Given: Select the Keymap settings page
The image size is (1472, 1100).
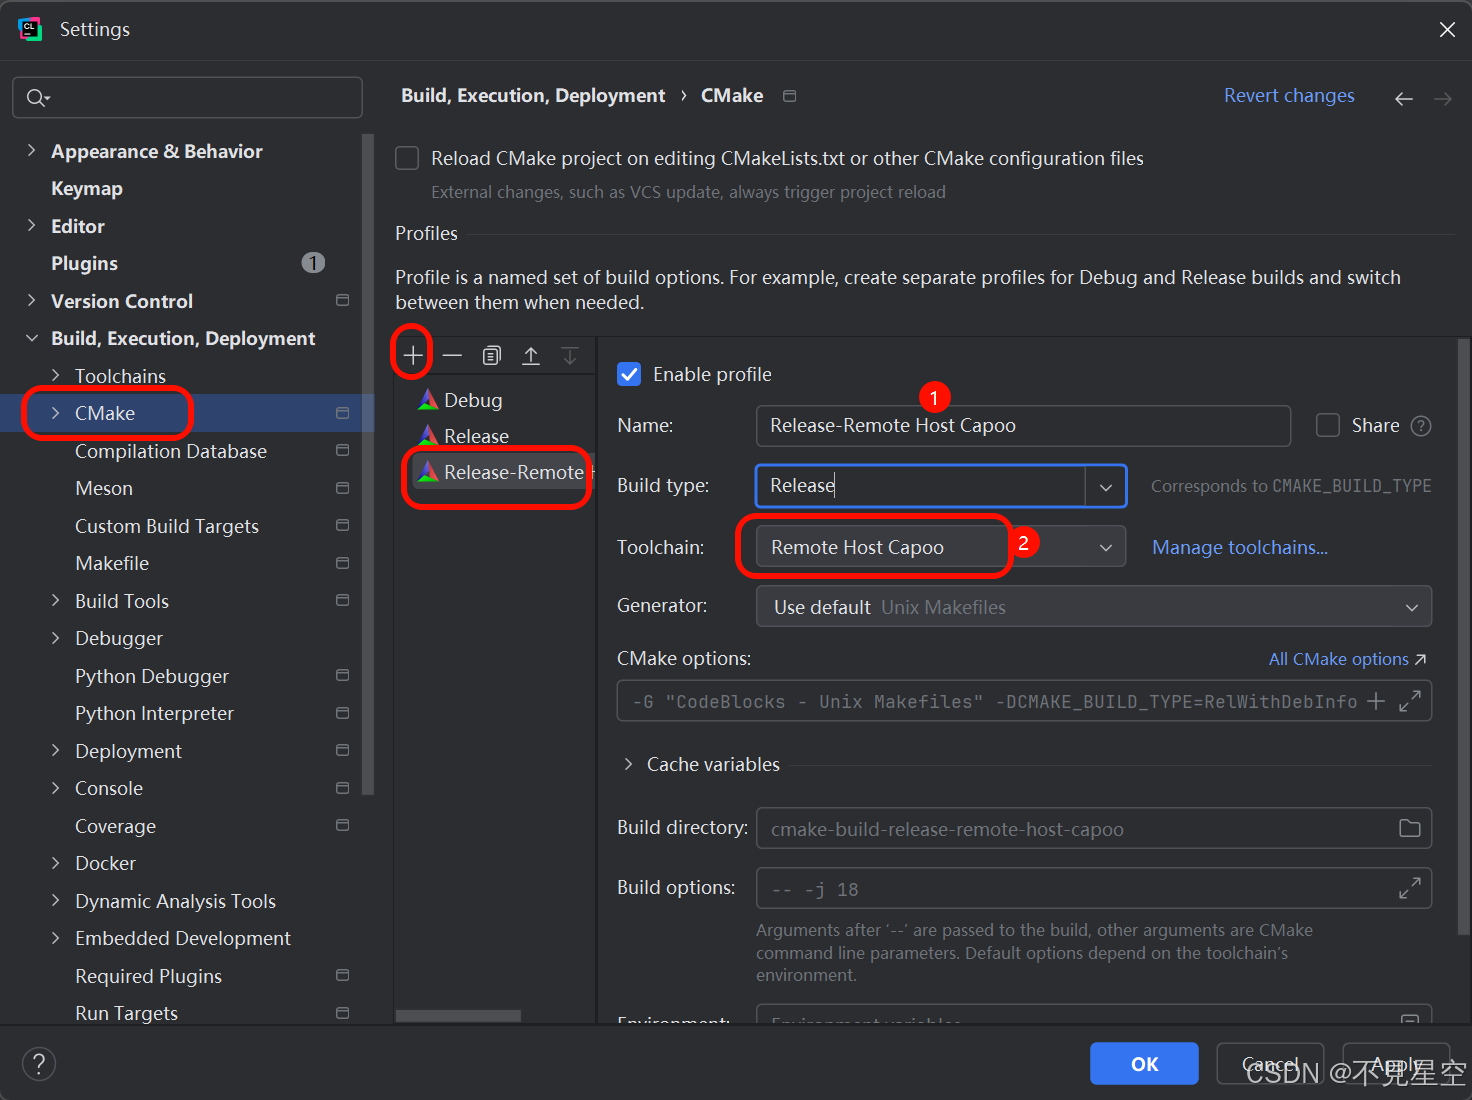Looking at the screenshot, I should pos(87,188).
